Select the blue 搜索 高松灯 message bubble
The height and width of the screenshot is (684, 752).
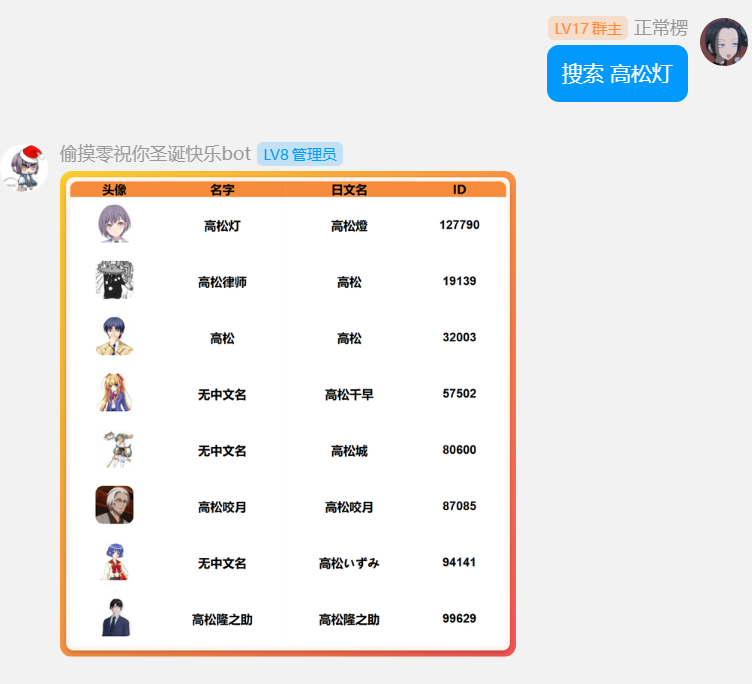(x=617, y=73)
